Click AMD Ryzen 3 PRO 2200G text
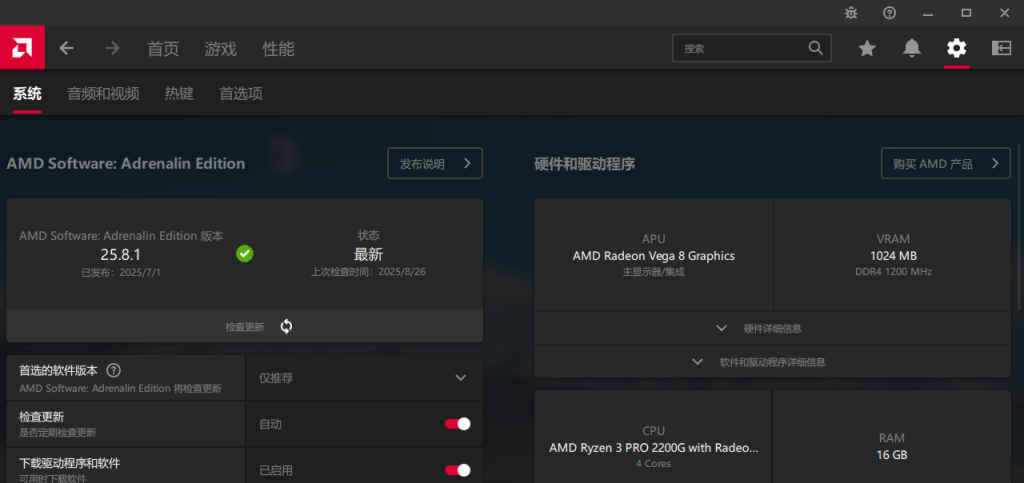This screenshot has height=483, width=1024. [654, 448]
